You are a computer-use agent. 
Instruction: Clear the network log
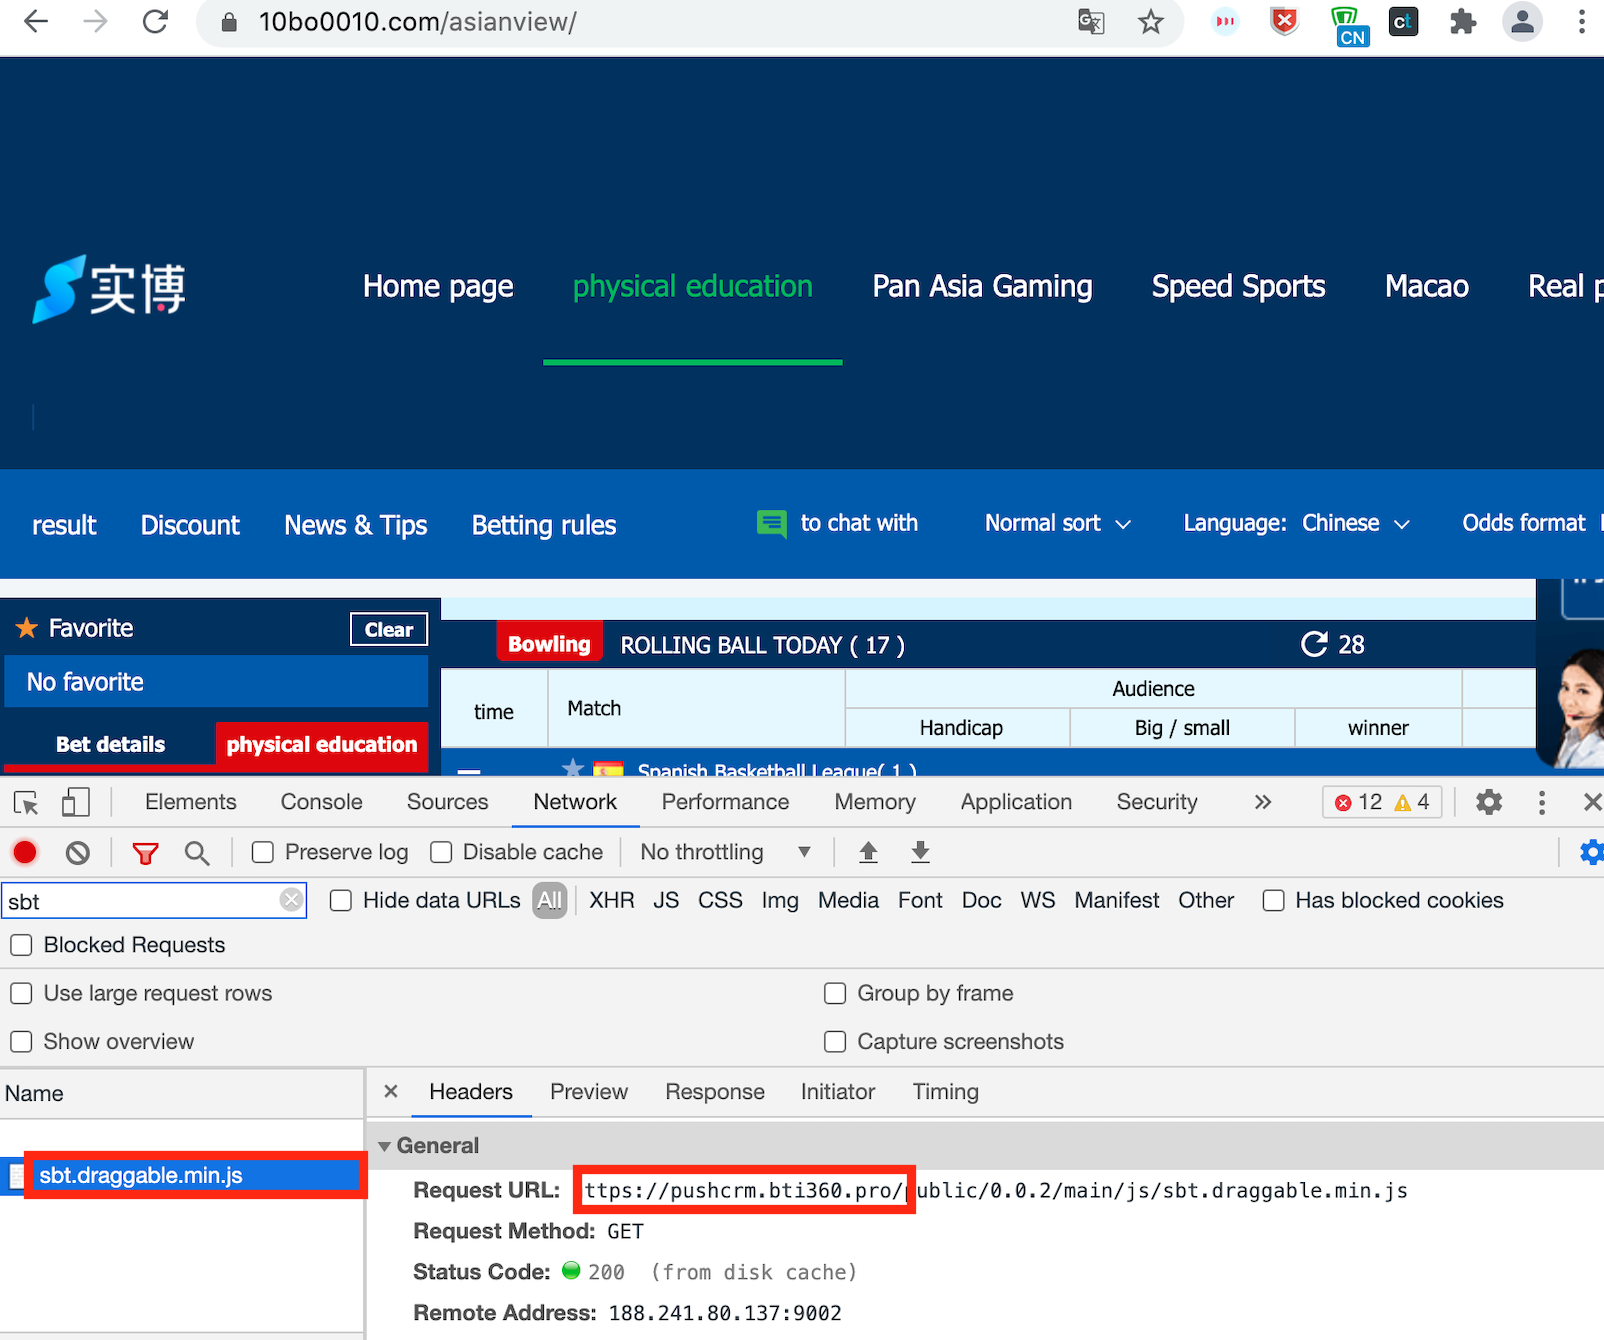[78, 852]
